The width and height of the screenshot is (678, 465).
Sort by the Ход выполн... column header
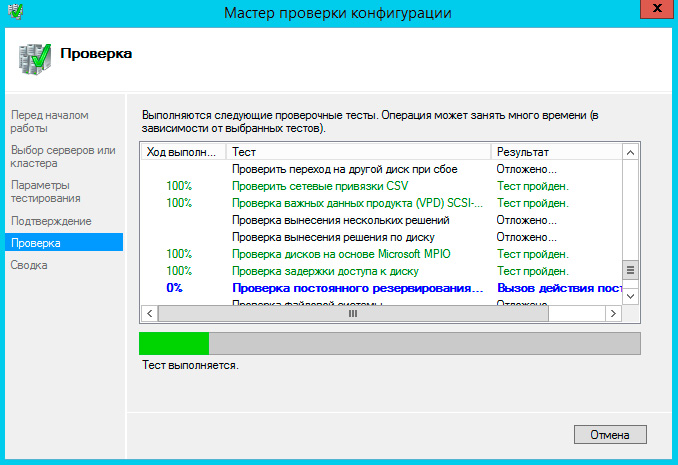click(x=183, y=152)
